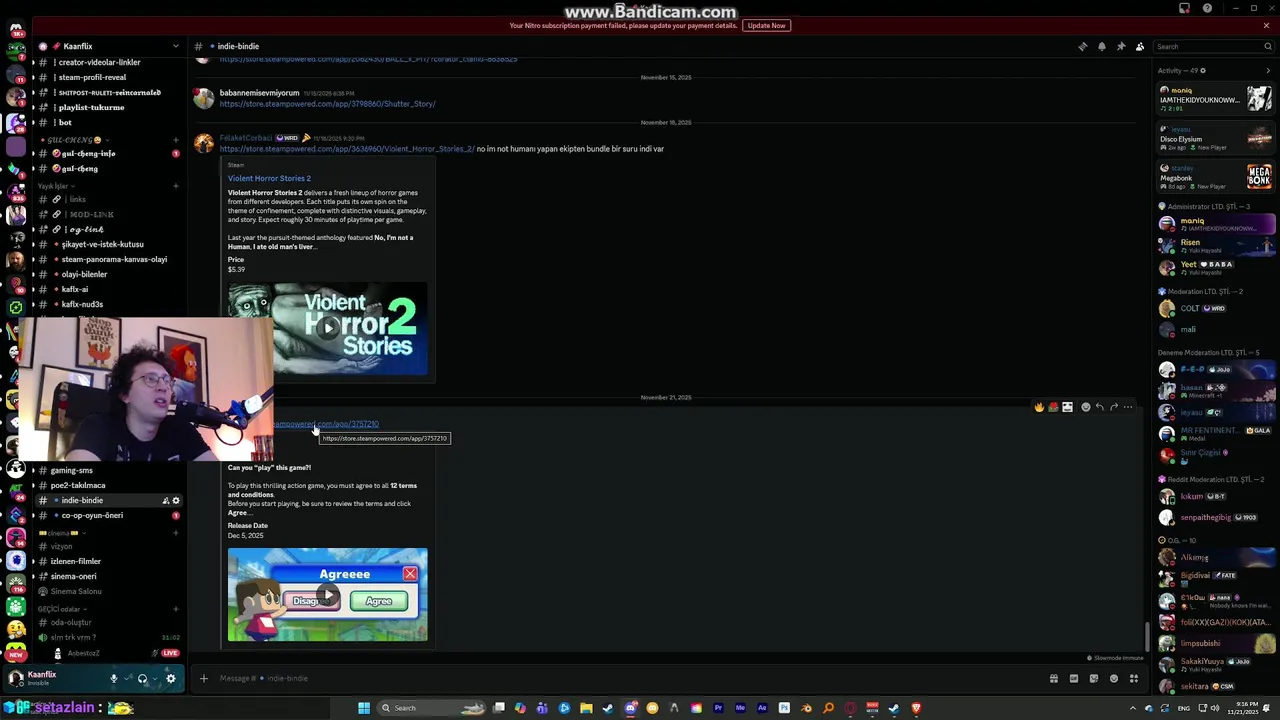Viewport: 1280px width, 720px height.
Task: Open Discord inbox icon in title bar
Action: (1184, 8)
